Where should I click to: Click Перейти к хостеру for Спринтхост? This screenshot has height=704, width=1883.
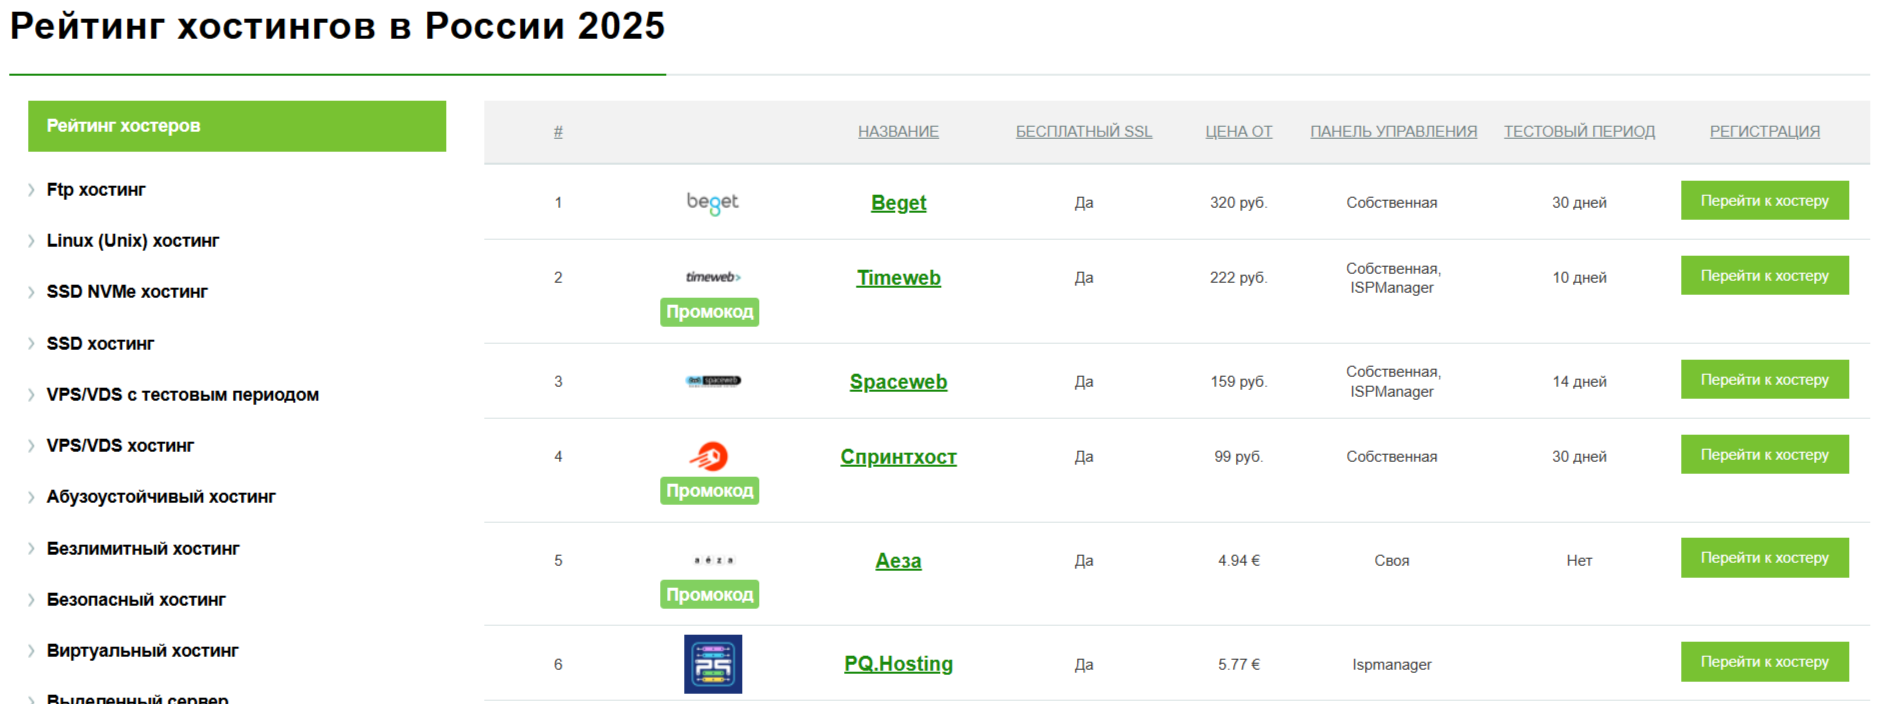pos(1765,454)
